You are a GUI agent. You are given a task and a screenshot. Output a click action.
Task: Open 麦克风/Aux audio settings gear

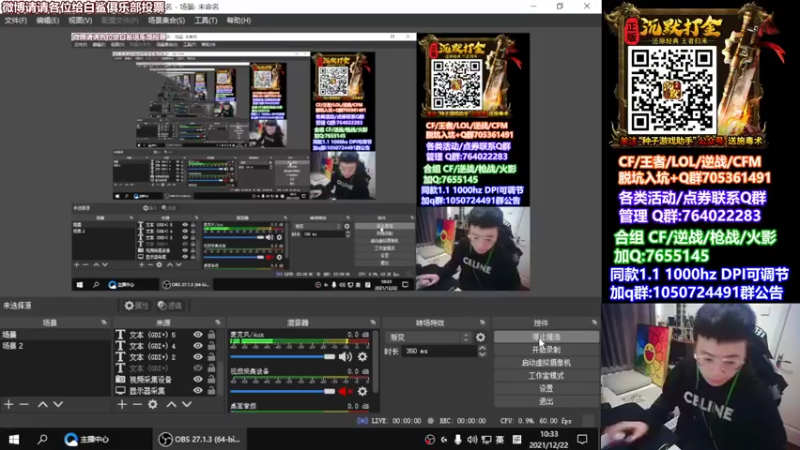[x=362, y=357]
